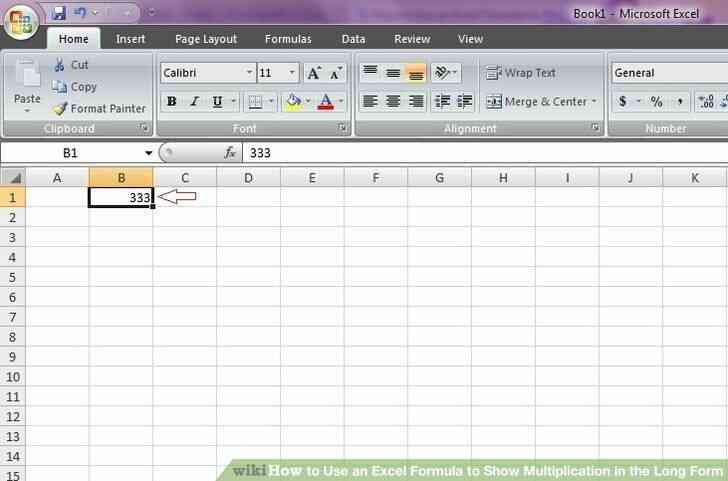Decrease font size with Shrink Font

[335, 73]
